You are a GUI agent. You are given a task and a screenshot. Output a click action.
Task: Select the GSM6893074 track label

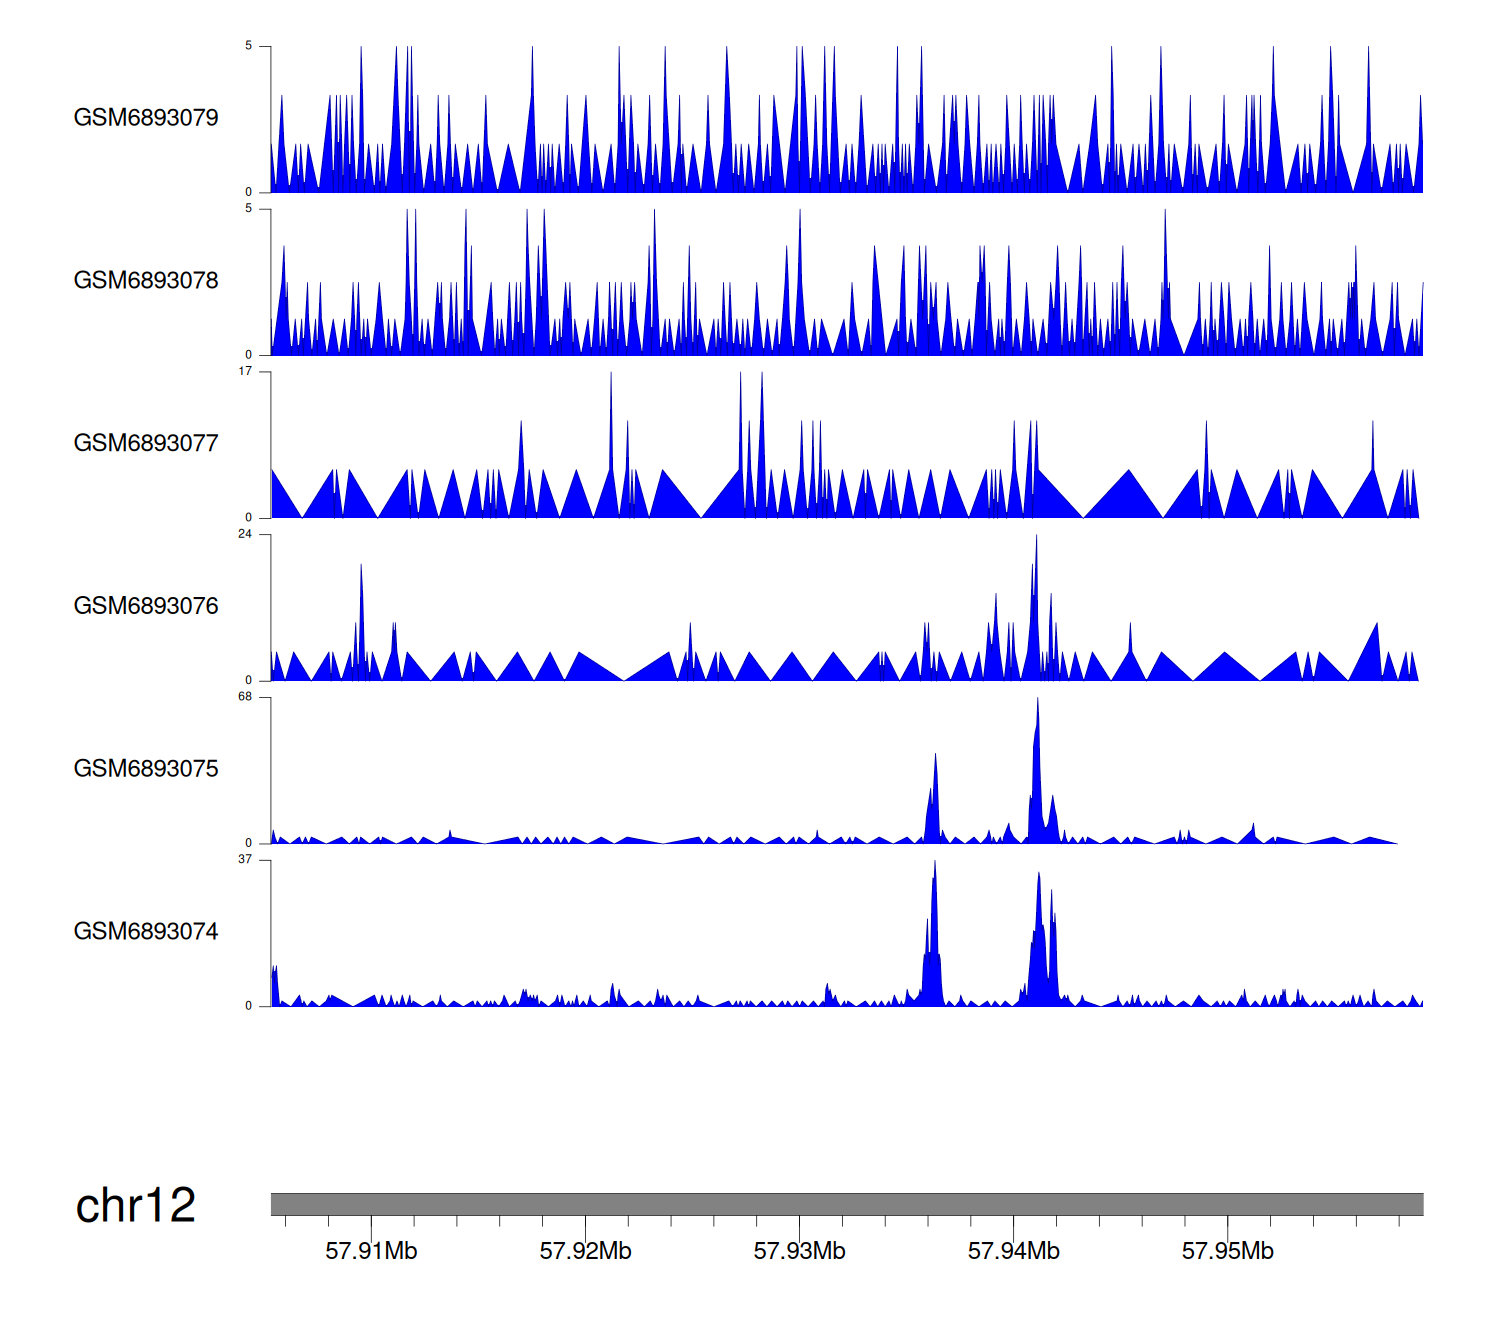[146, 932]
